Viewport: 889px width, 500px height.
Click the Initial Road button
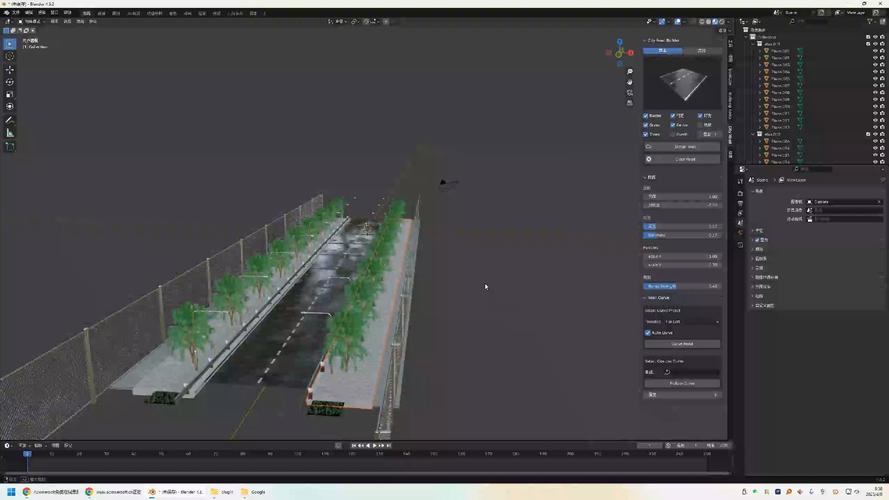(683, 147)
